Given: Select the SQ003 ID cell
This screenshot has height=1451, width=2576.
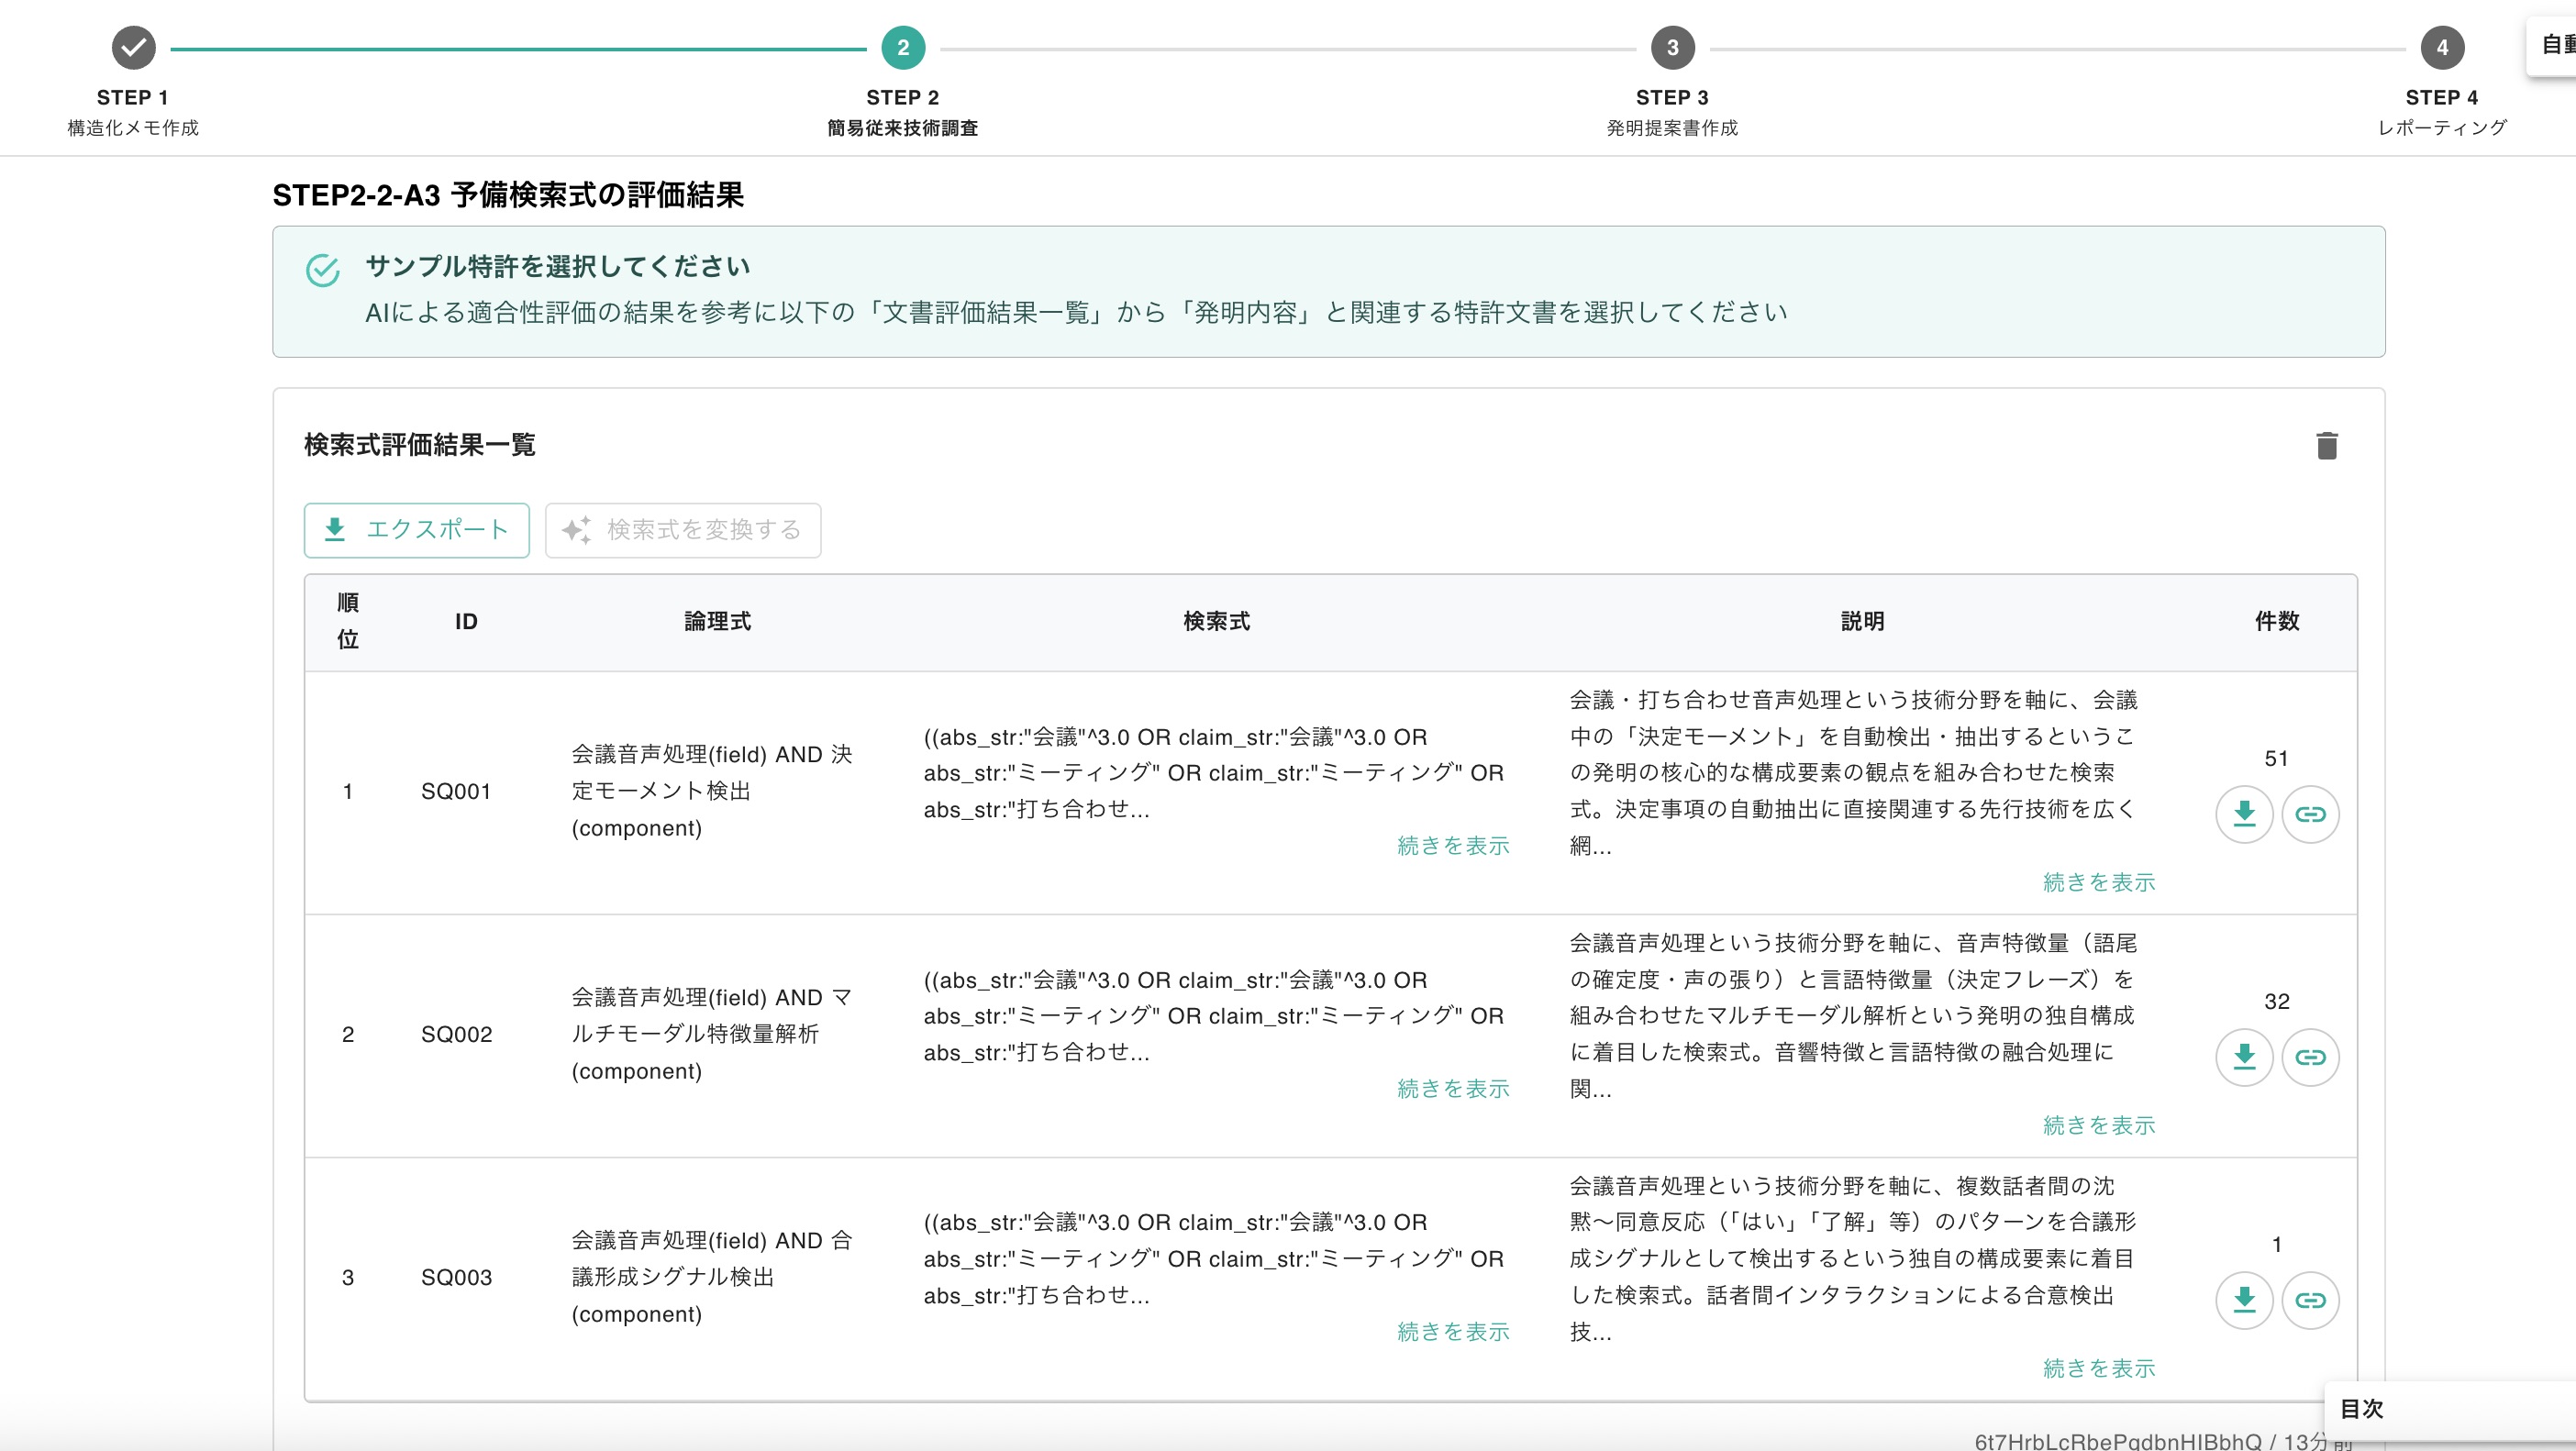Looking at the screenshot, I should (456, 1278).
